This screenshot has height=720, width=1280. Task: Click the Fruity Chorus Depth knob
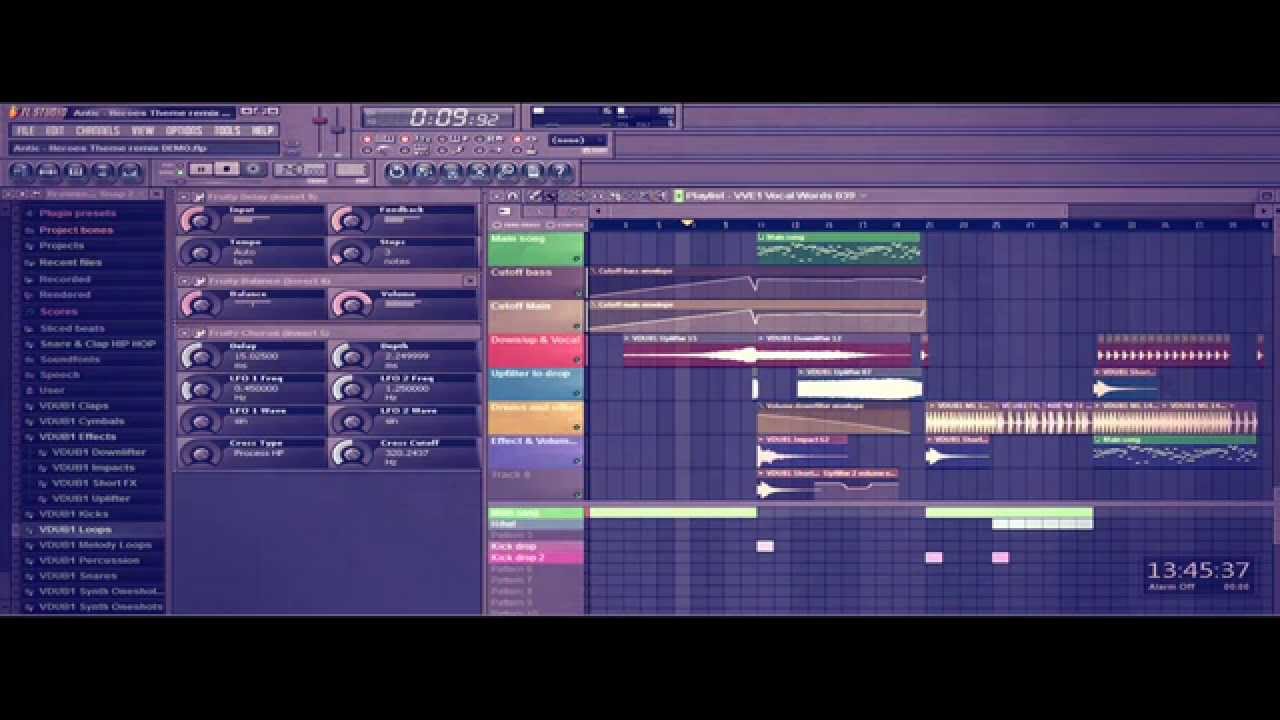pyautogui.click(x=351, y=356)
